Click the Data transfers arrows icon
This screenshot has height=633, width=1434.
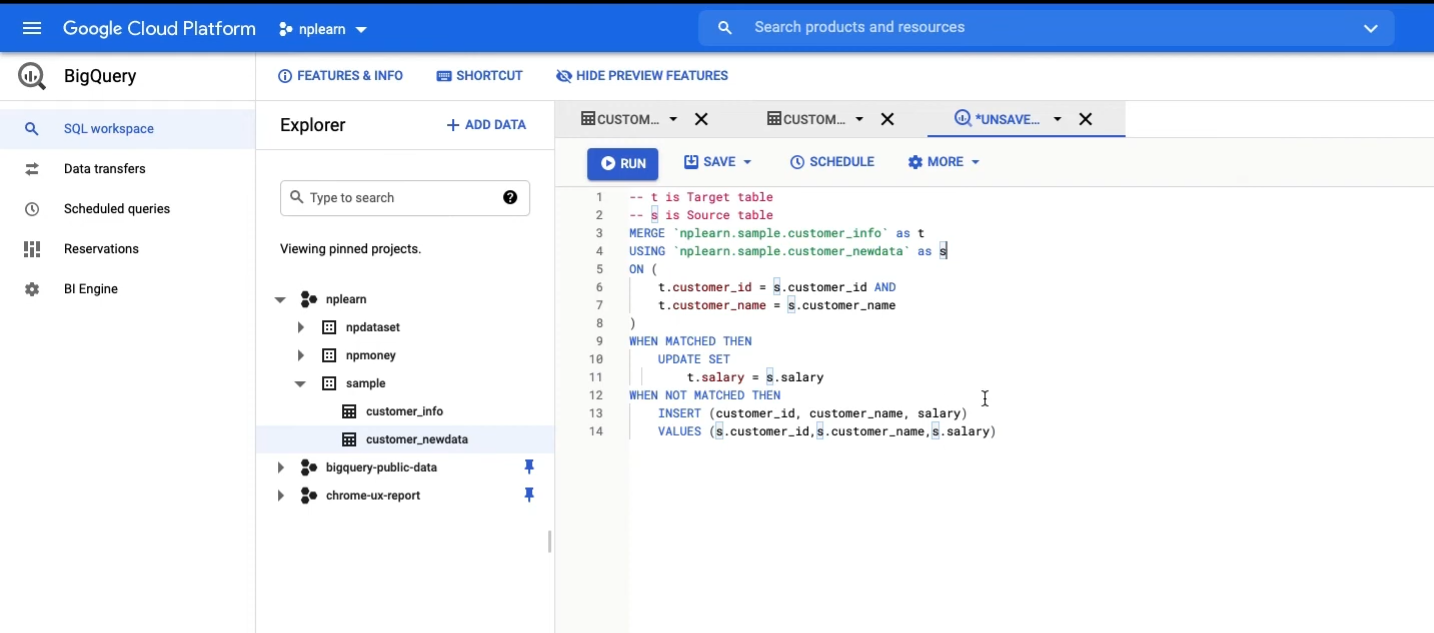32,169
